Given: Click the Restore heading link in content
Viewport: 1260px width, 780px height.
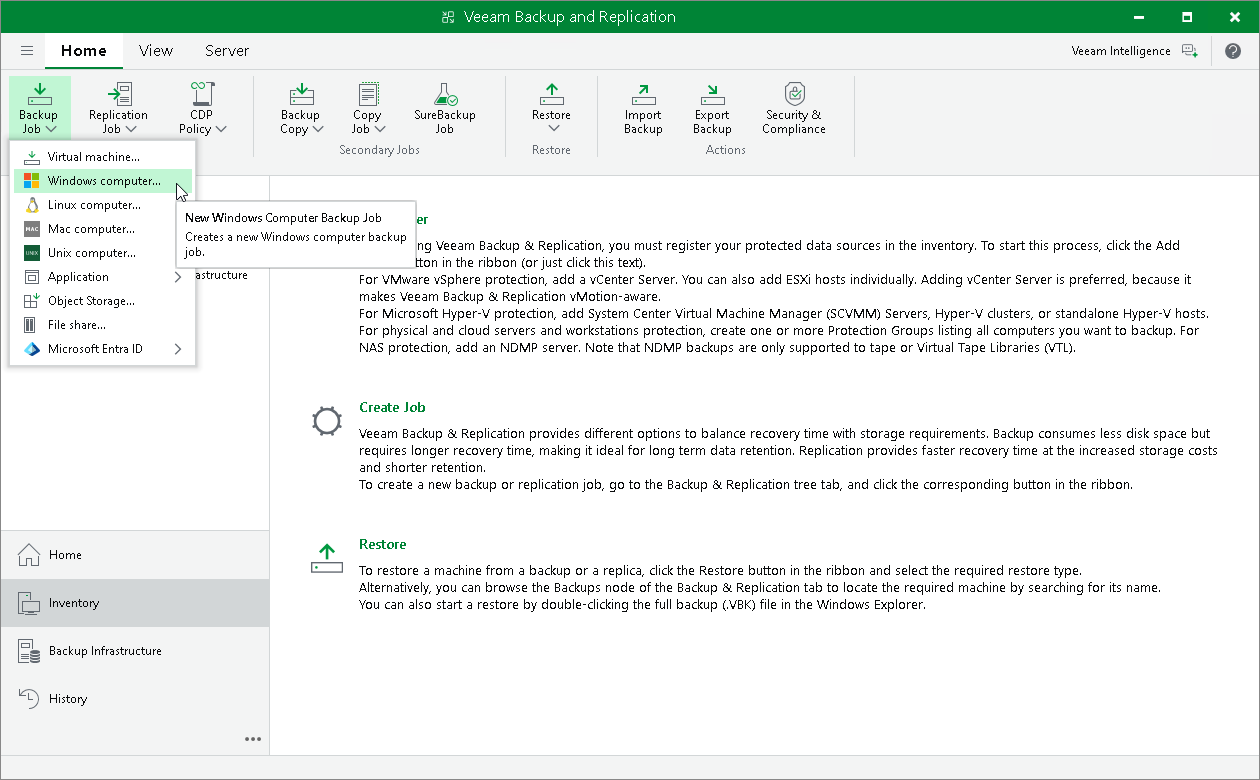Looking at the screenshot, I should (x=383, y=544).
